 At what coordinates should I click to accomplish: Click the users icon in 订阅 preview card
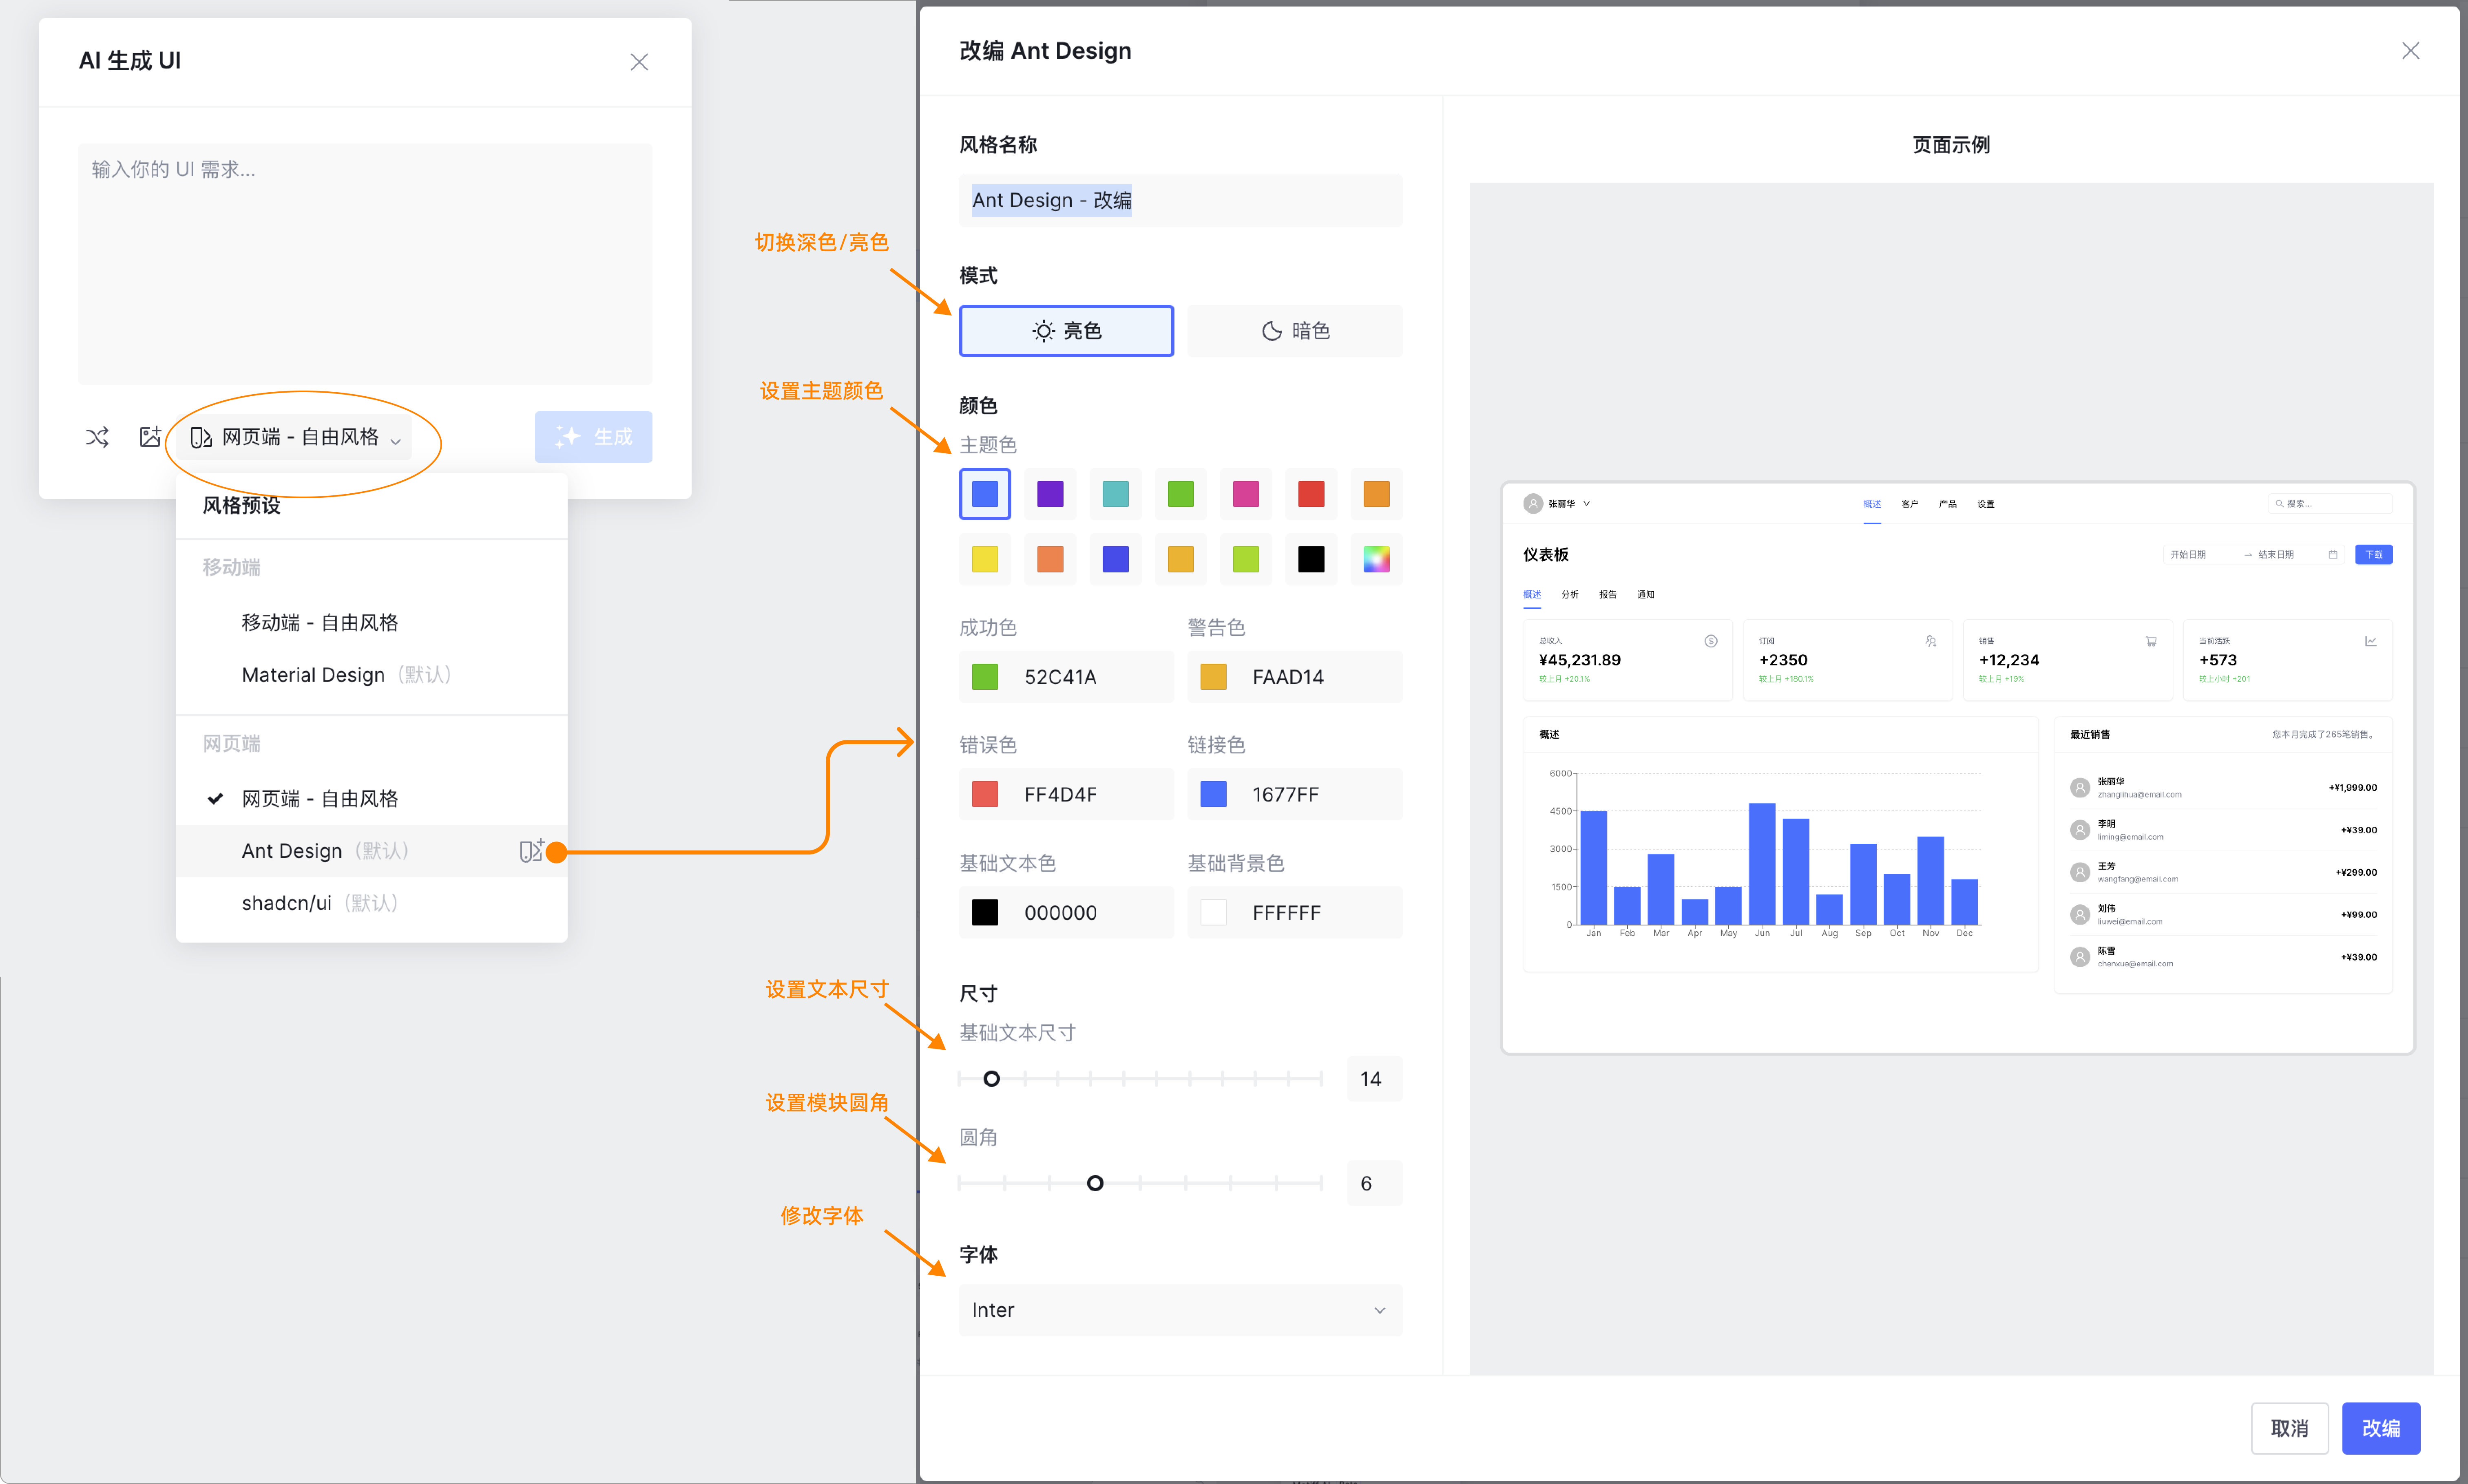pos(1931,641)
